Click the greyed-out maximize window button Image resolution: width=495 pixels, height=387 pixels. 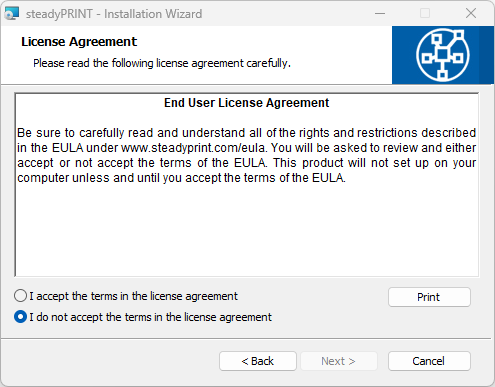click(x=425, y=14)
